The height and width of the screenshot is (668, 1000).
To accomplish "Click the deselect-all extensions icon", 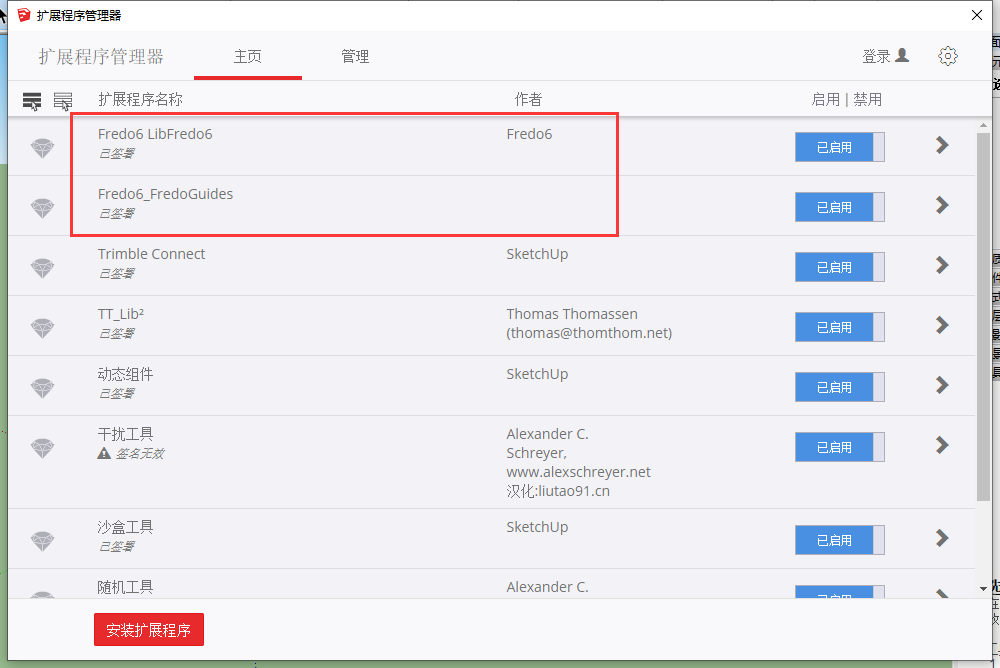I will [62, 101].
